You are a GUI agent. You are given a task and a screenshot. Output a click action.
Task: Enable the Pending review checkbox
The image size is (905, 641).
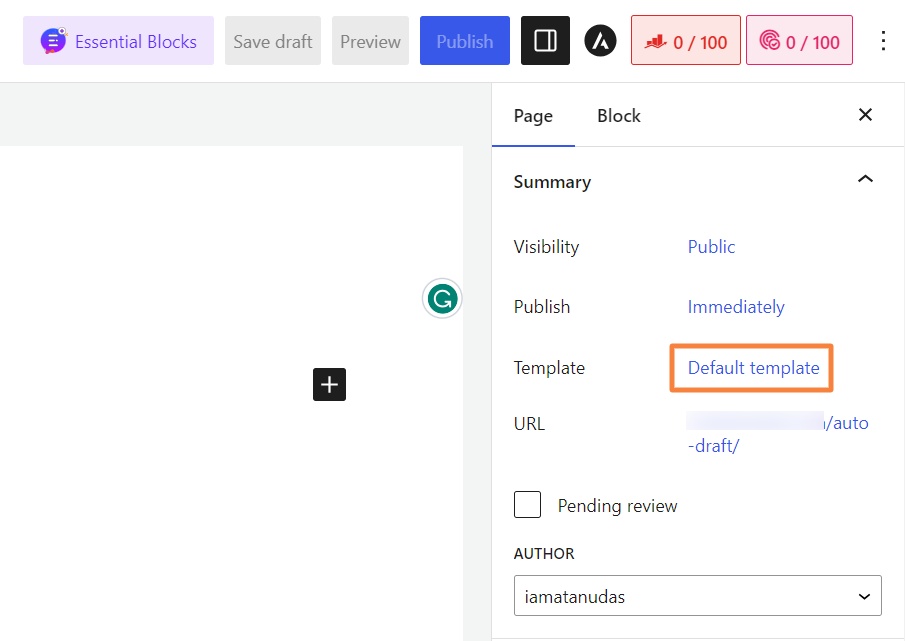pos(528,505)
